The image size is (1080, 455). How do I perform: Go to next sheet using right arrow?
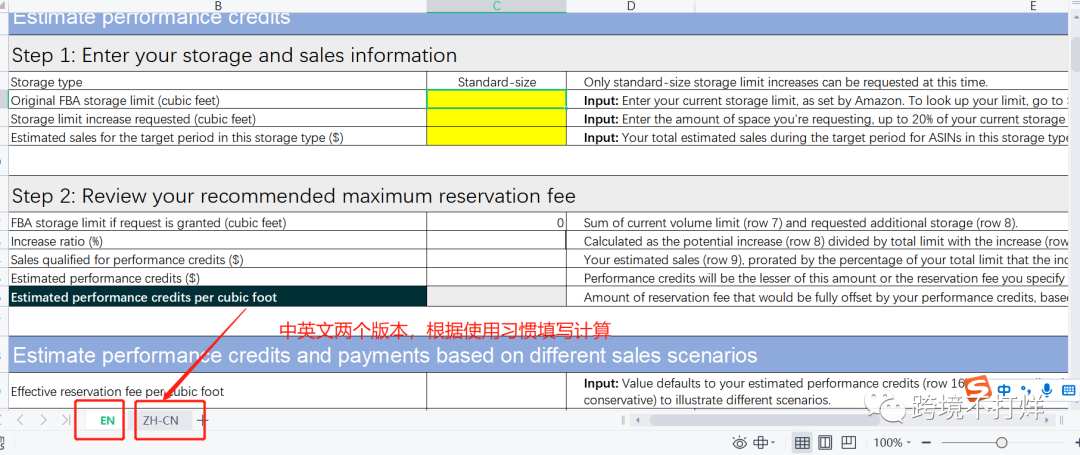tap(43, 421)
